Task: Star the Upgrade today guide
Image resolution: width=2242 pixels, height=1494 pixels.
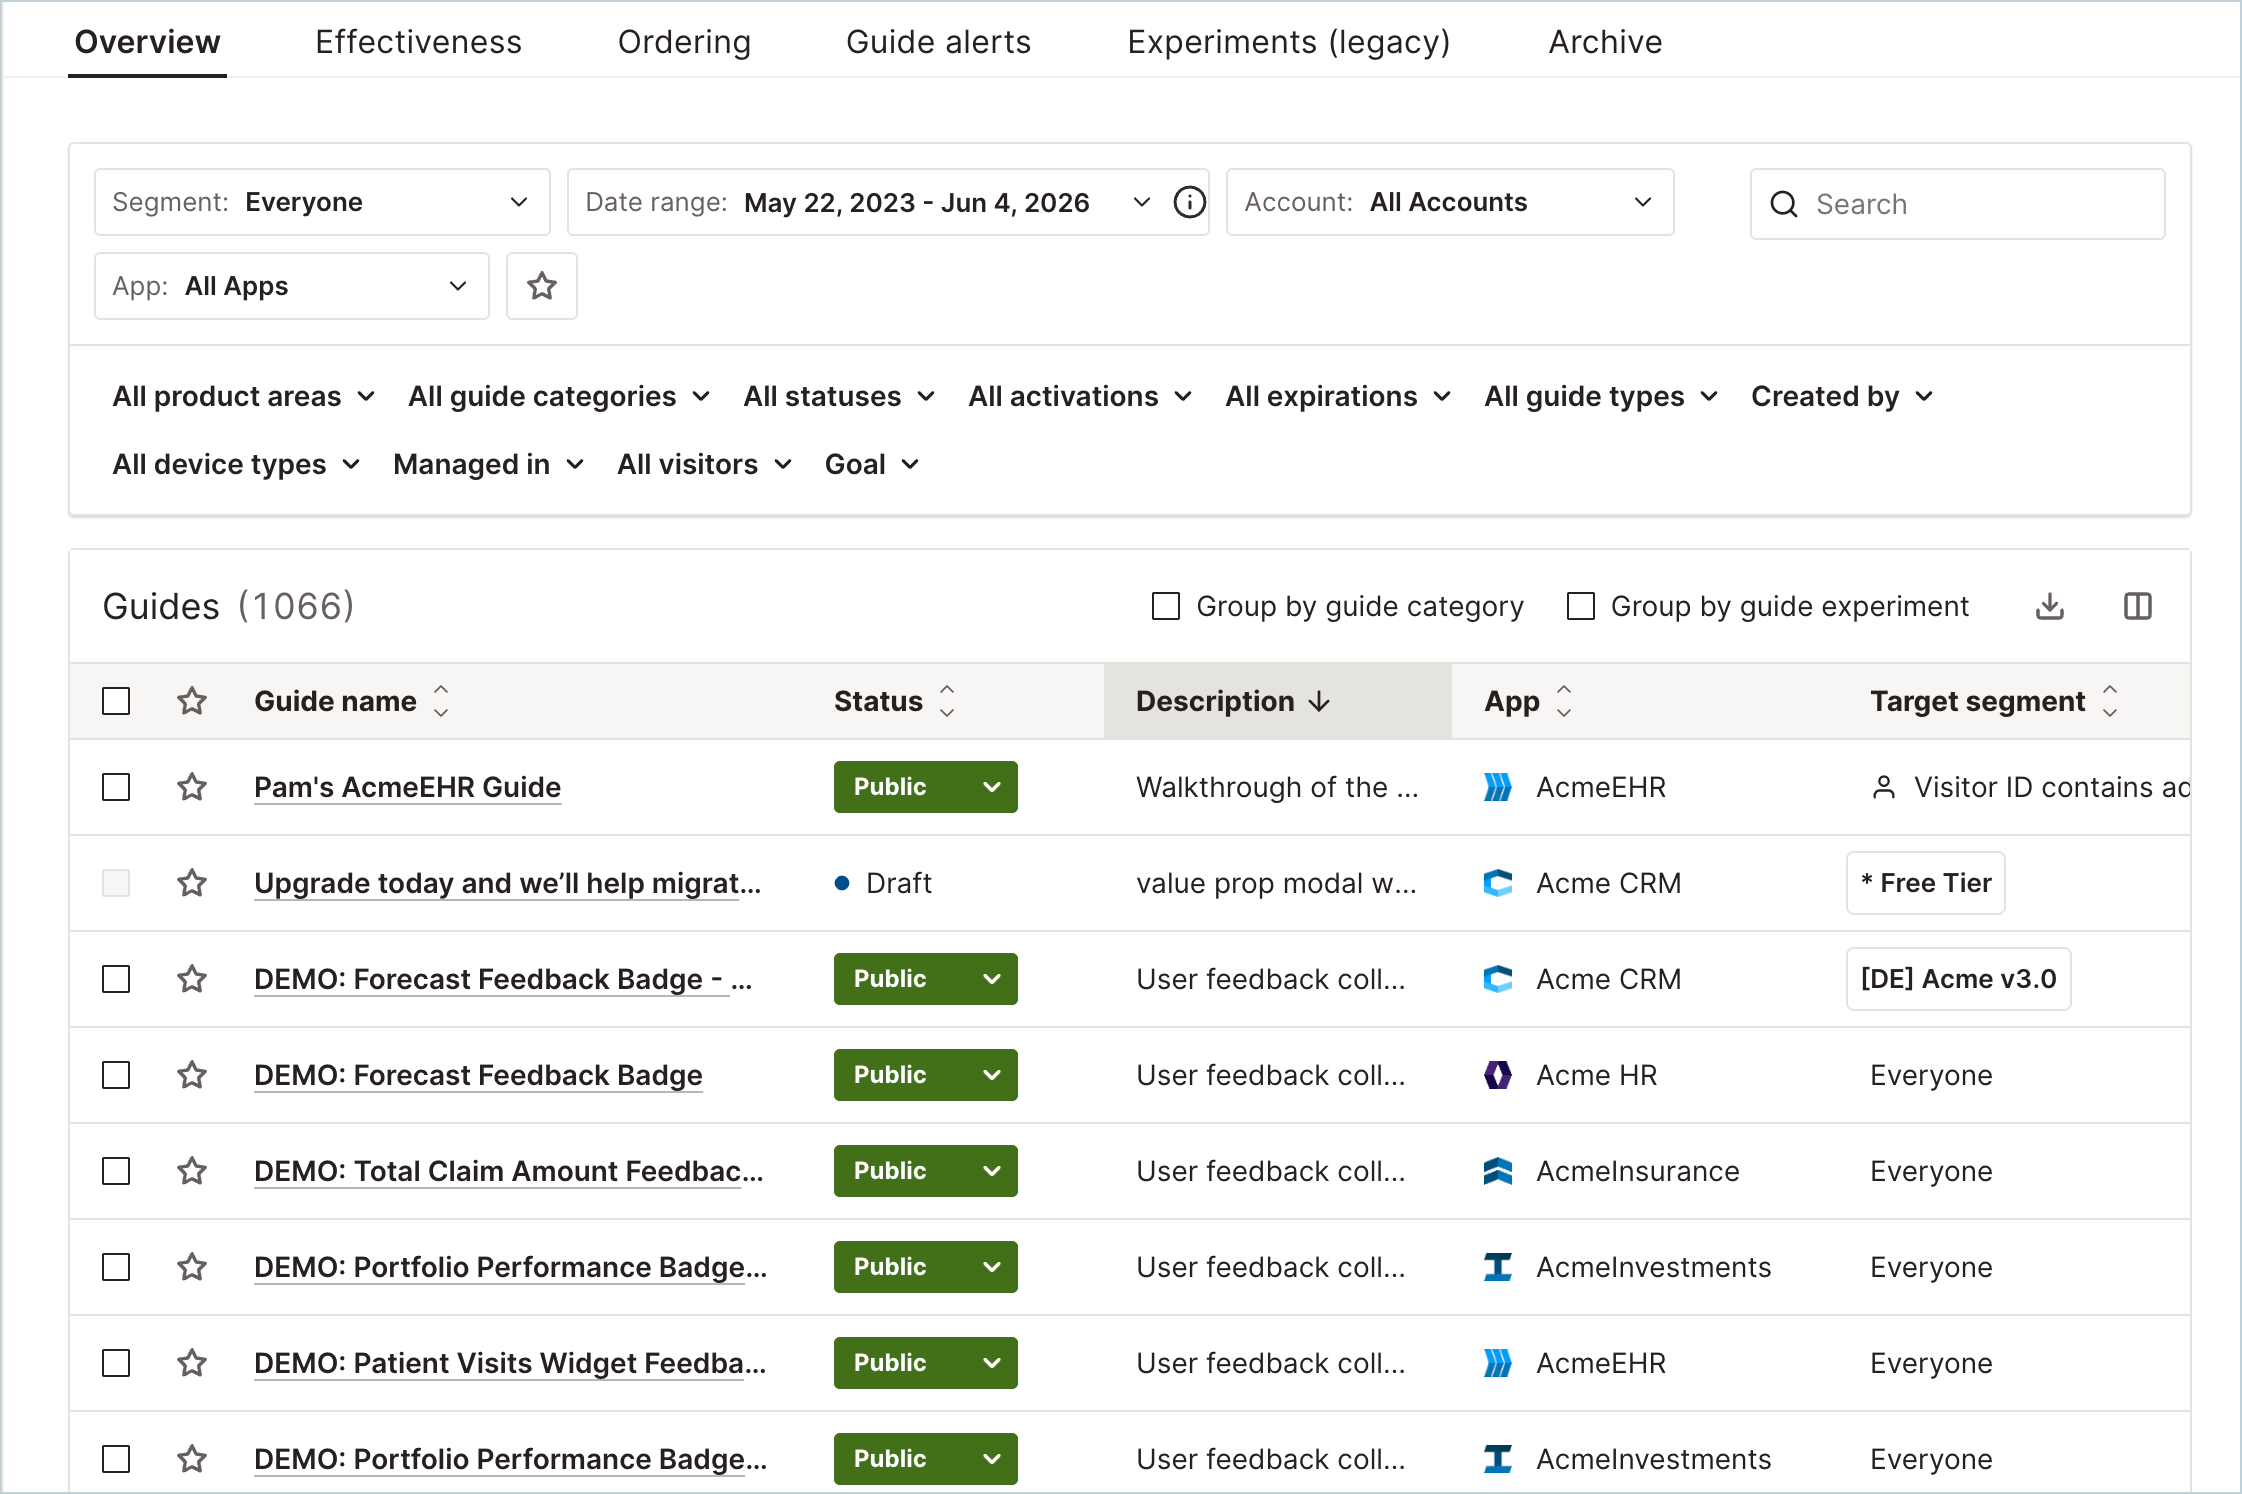Action: point(192,883)
